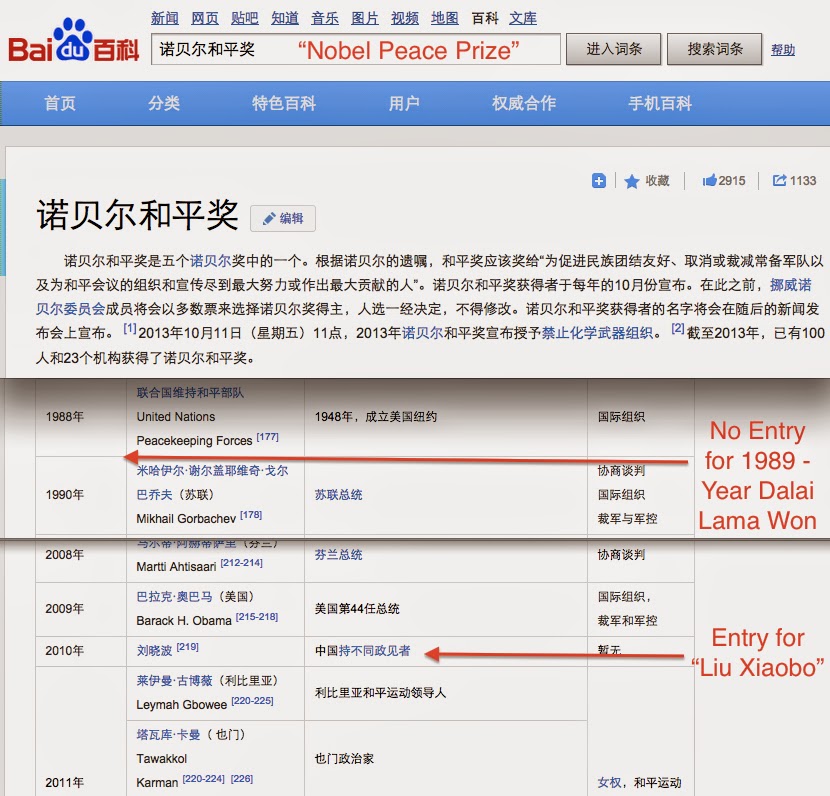
Task: Follow the 芬兰总统 link
Action: (338, 555)
